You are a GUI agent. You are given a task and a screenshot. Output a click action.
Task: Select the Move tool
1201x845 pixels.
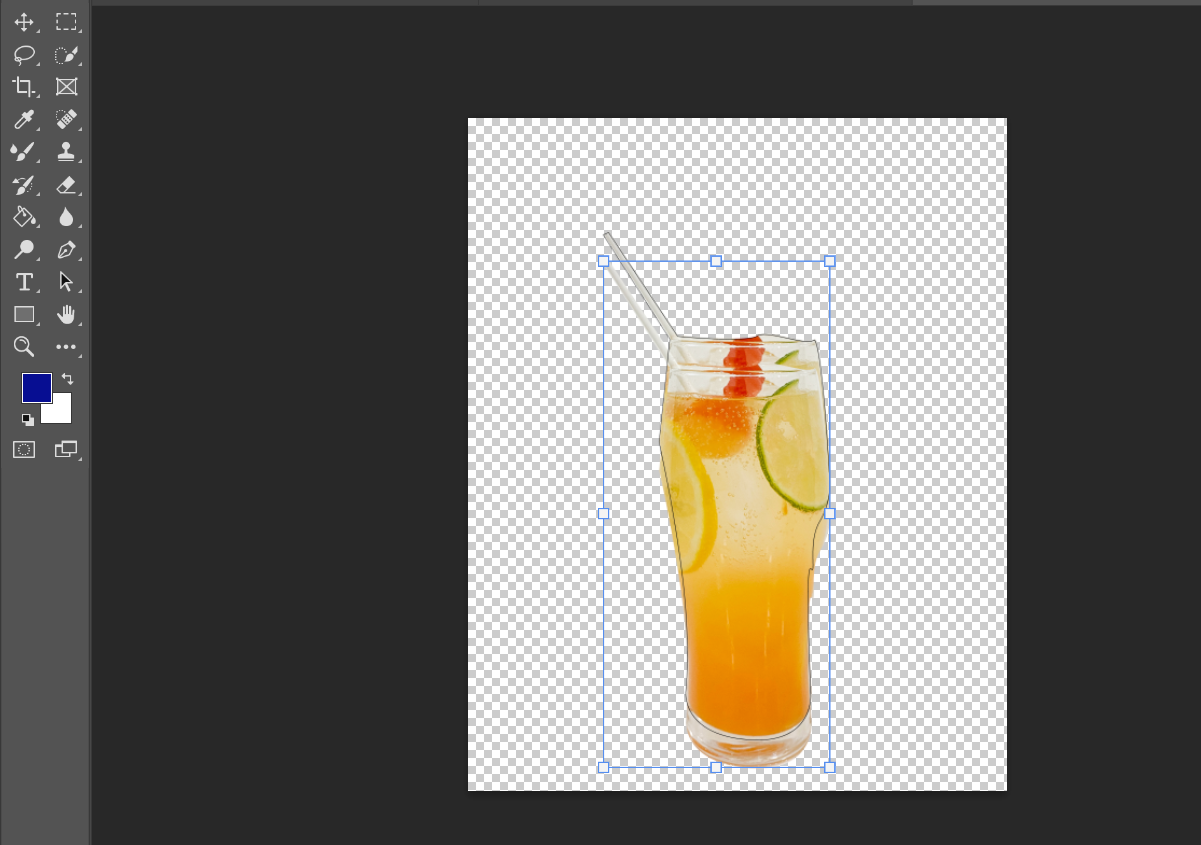(x=24, y=22)
